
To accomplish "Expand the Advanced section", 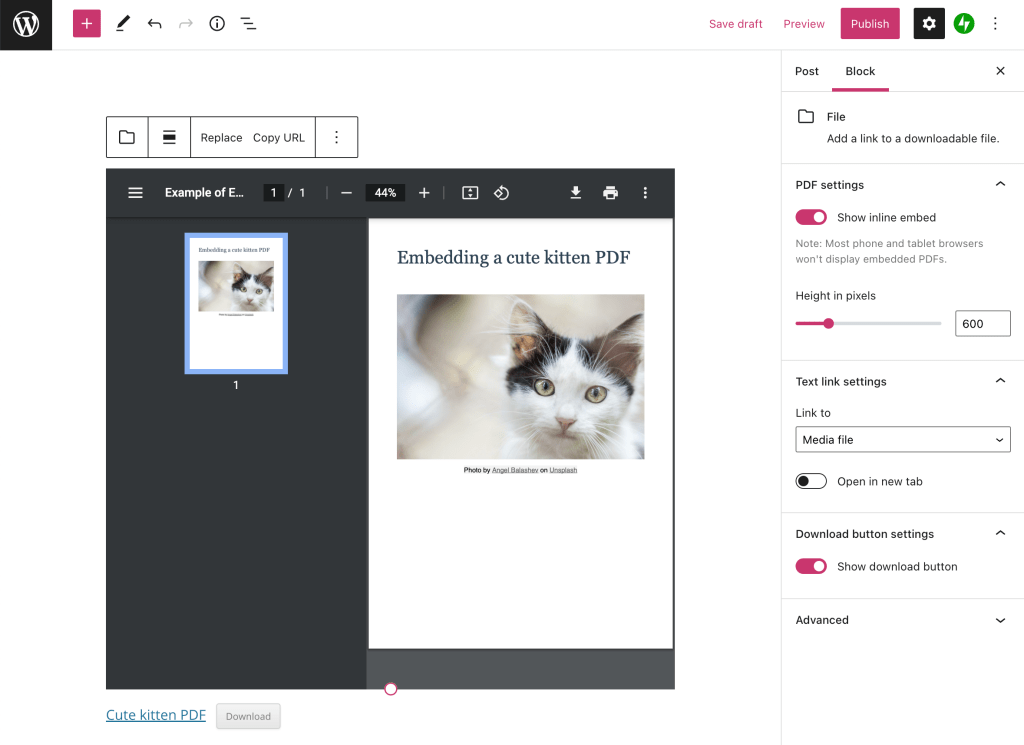I will [1000, 620].
